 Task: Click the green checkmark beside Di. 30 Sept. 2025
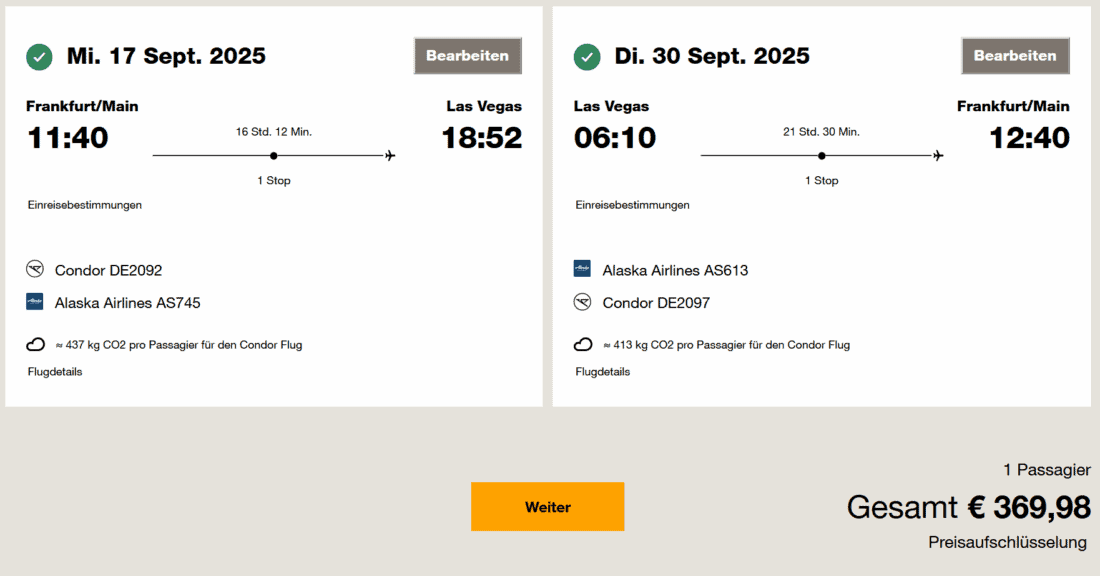pos(587,57)
